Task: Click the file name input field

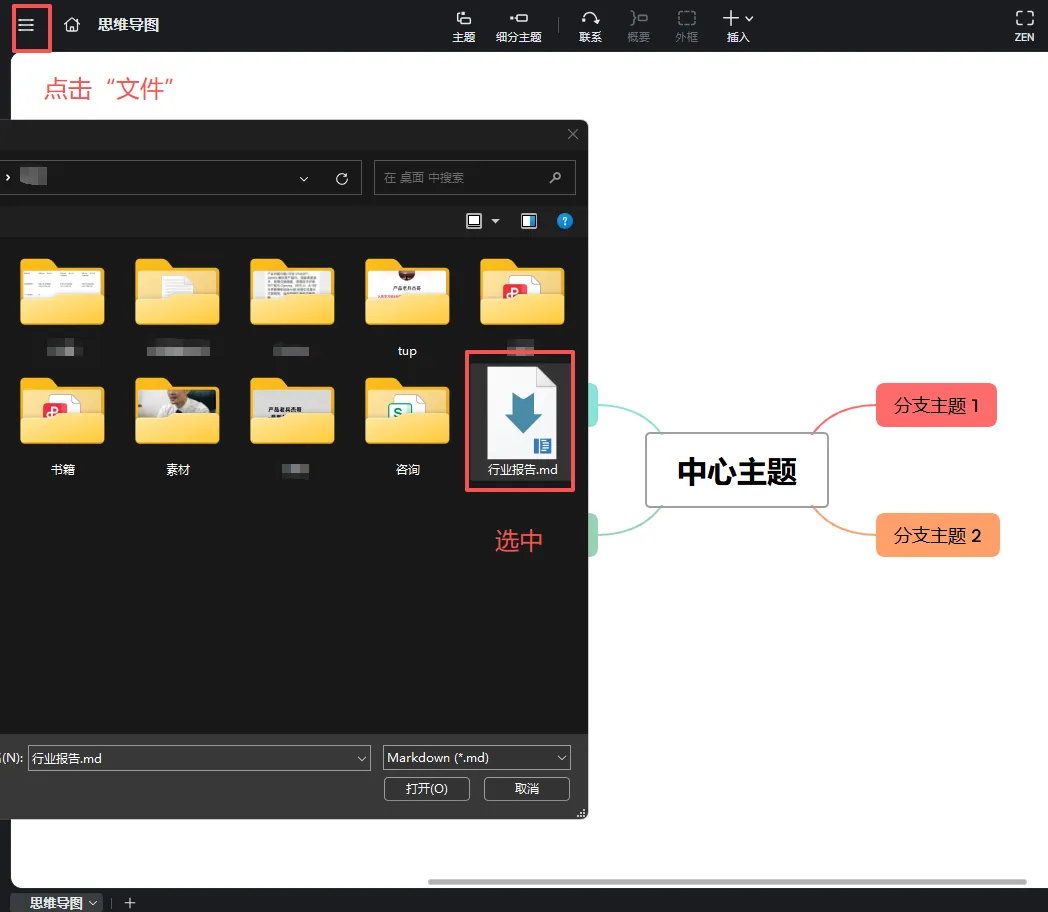Action: coord(199,758)
